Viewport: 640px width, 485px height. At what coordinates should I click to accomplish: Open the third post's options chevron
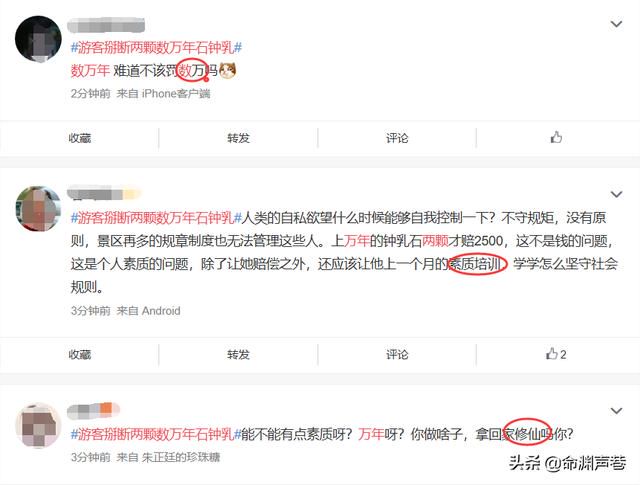pyautogui.click(x=616, y=411)
